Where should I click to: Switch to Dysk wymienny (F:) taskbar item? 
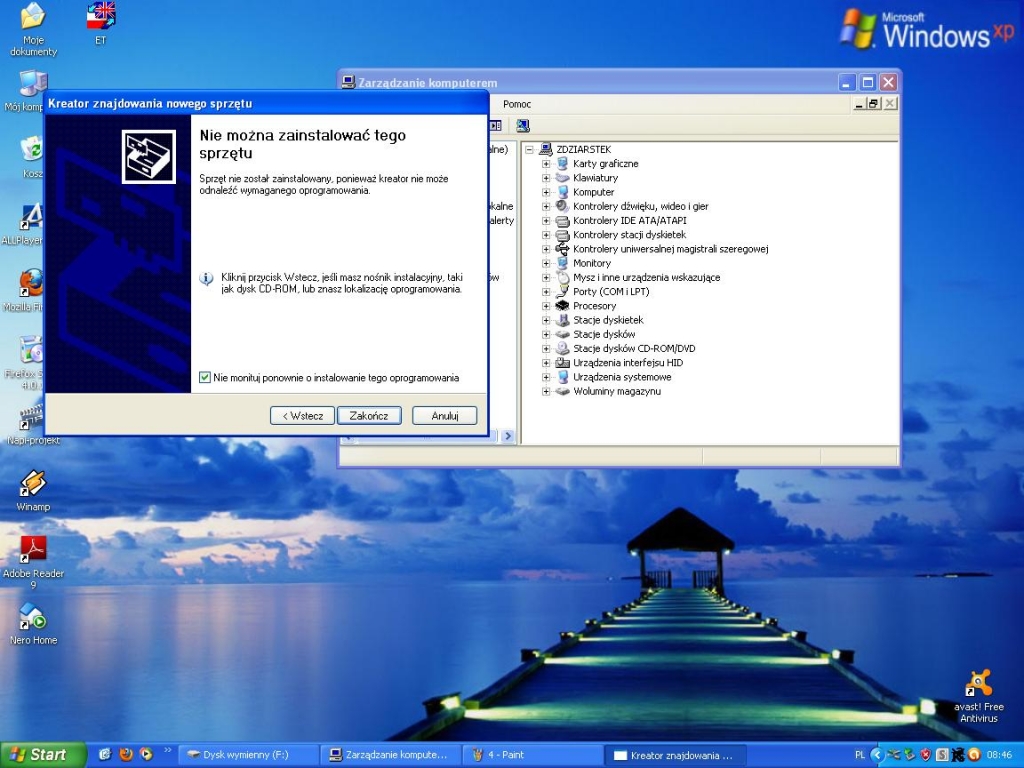click(248, 755)
